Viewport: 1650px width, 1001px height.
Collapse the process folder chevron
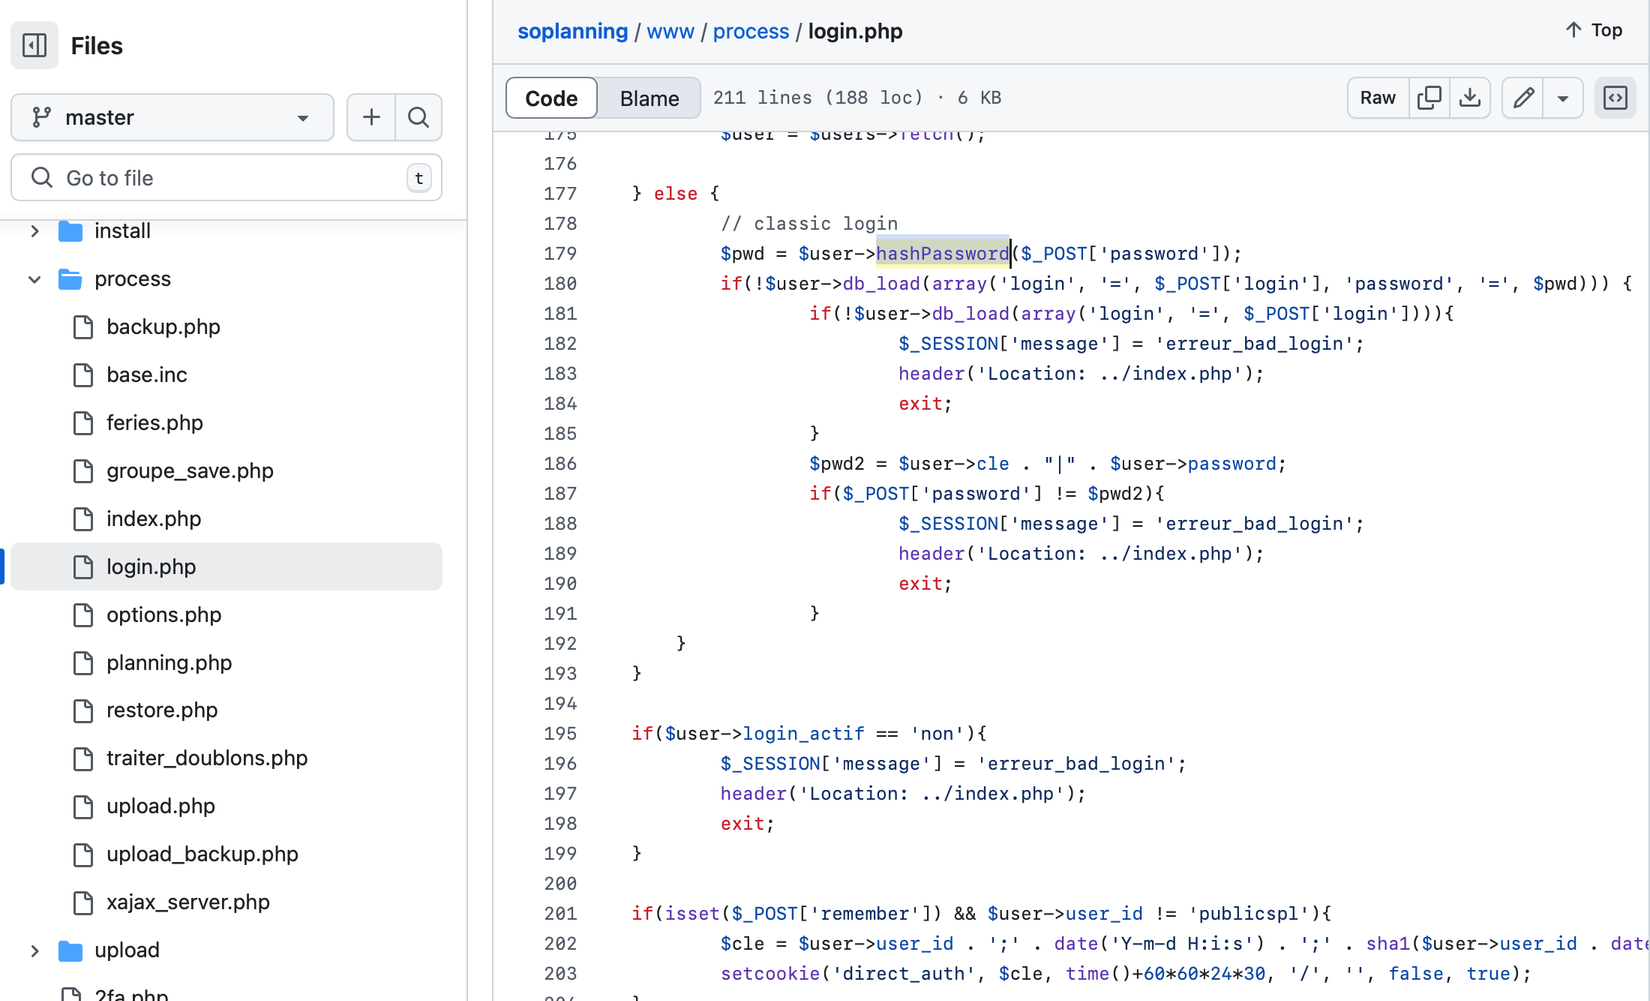click(x=35, y=279)
